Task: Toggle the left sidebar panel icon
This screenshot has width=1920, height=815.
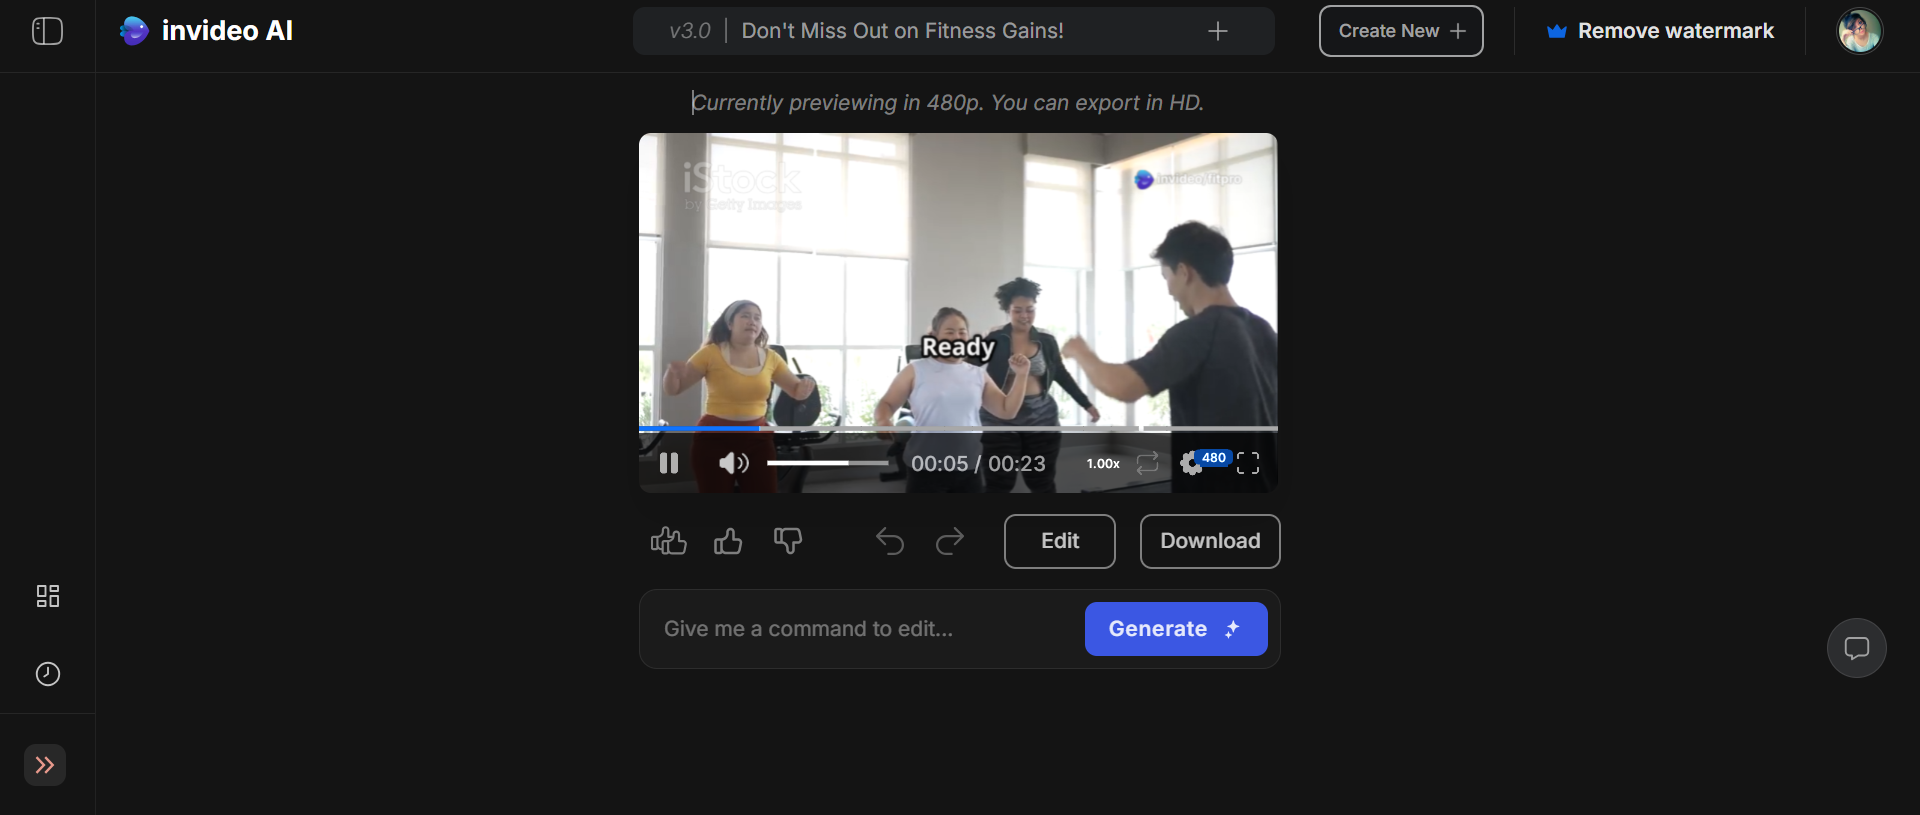Action: pyautogui.click(x=47, y=31)
